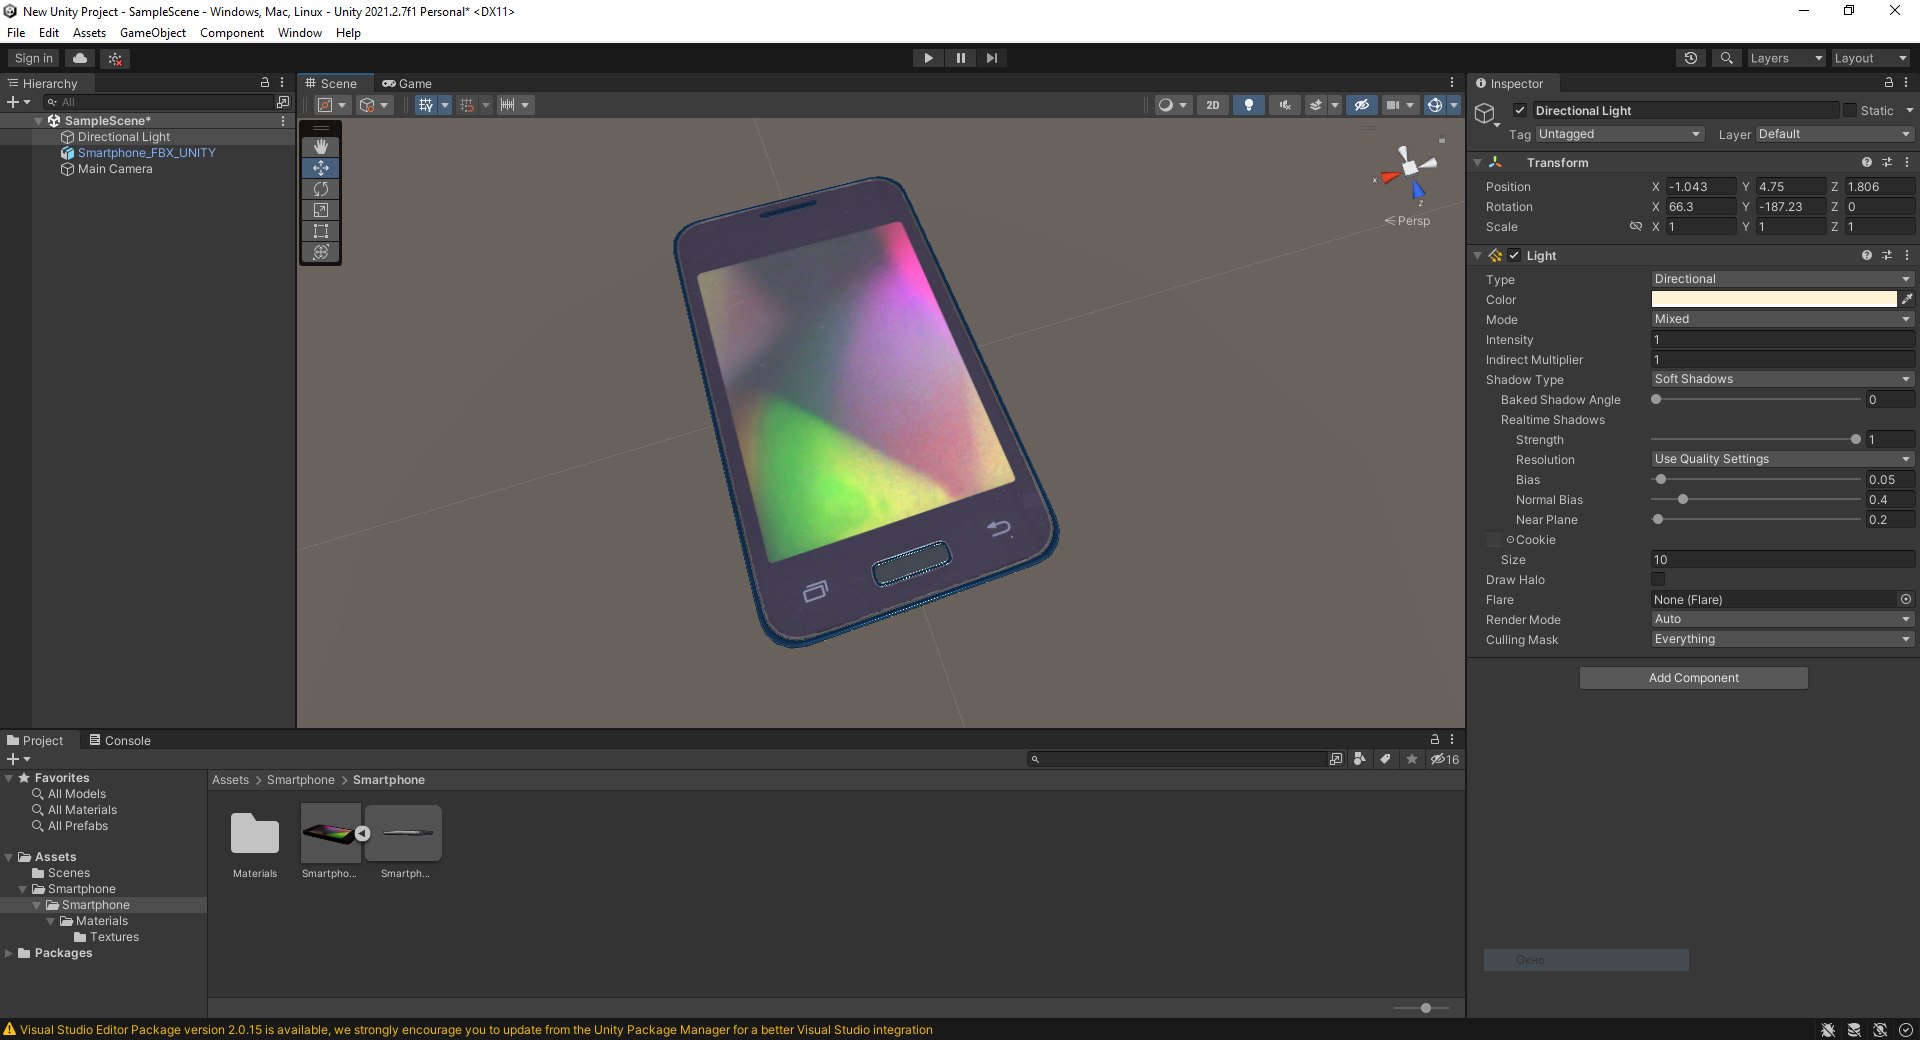Select the Scale tool
The image size is (1920, 1040).
(321, 210)
